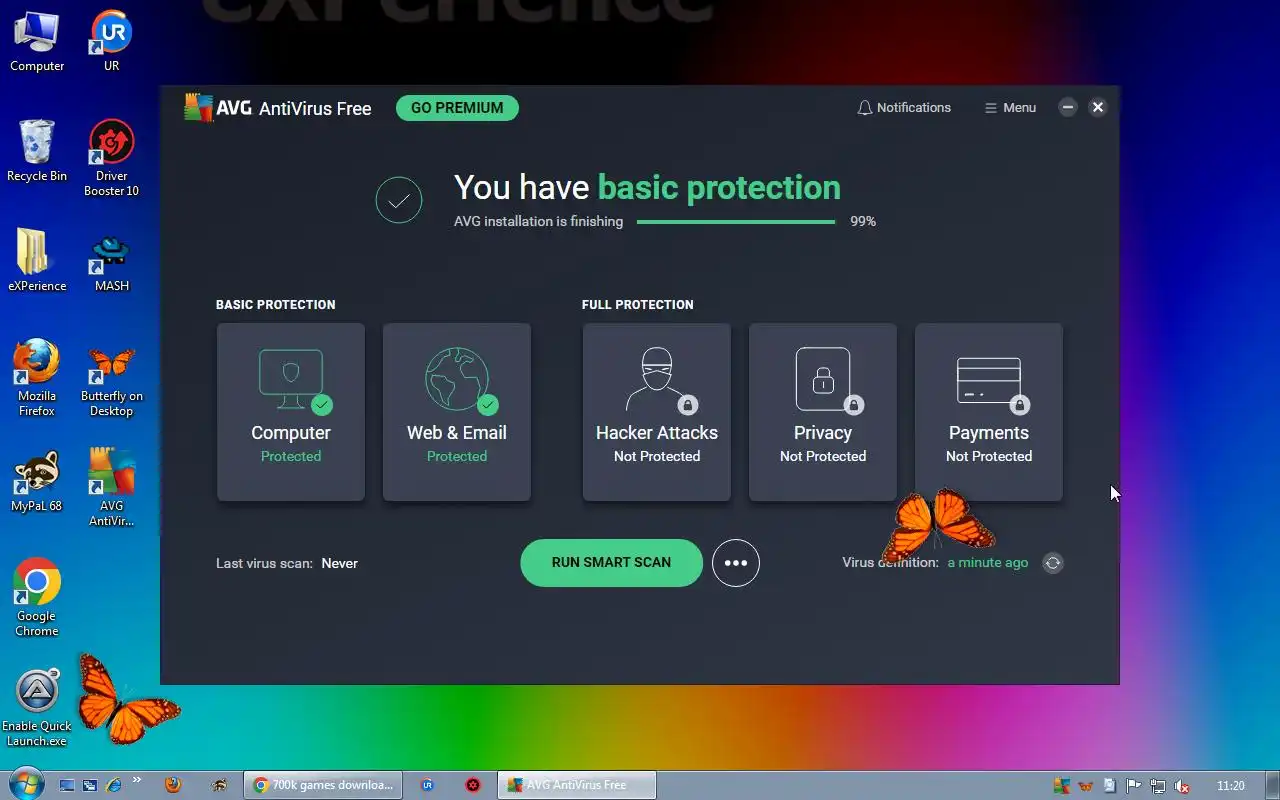Click the 'a minute ago' virus definition text
Viewport: 1280px width, 800px height.
[x=988, y=563]
